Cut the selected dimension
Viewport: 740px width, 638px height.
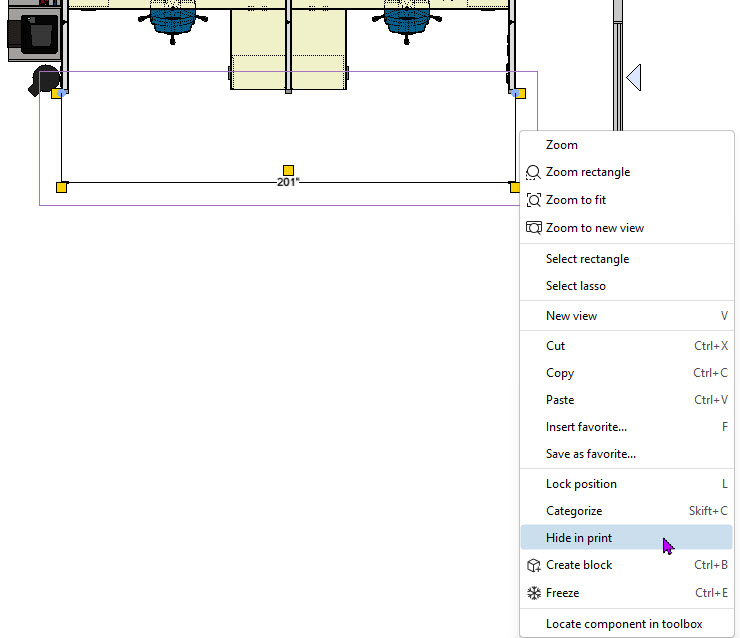[626, 346]
